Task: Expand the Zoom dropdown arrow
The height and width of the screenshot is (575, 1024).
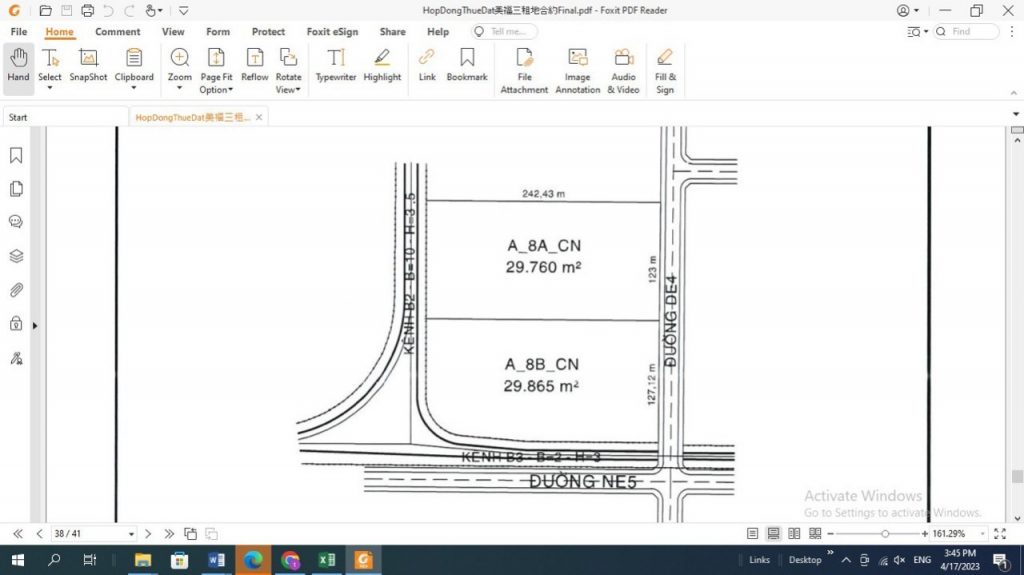Action: click(x=180, y=88)
